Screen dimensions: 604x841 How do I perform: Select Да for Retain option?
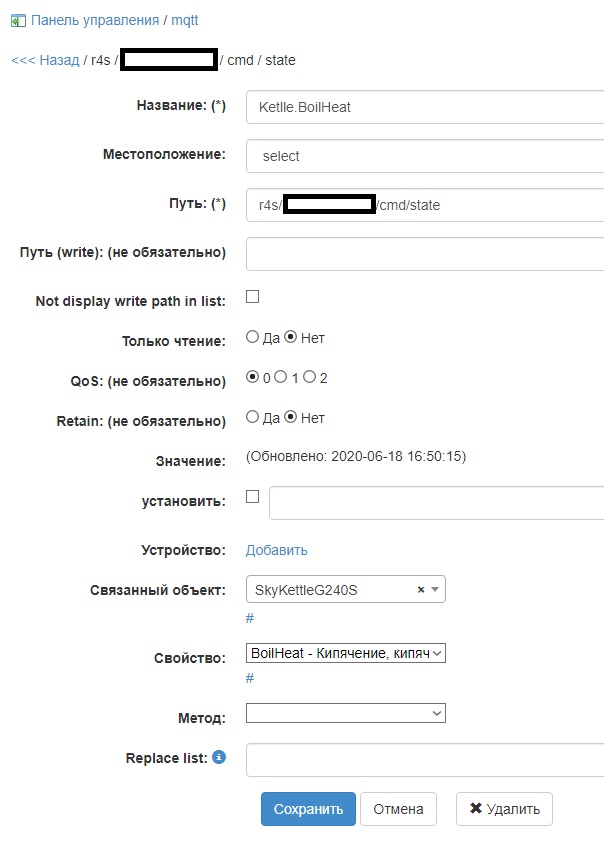tap(252, 417)
